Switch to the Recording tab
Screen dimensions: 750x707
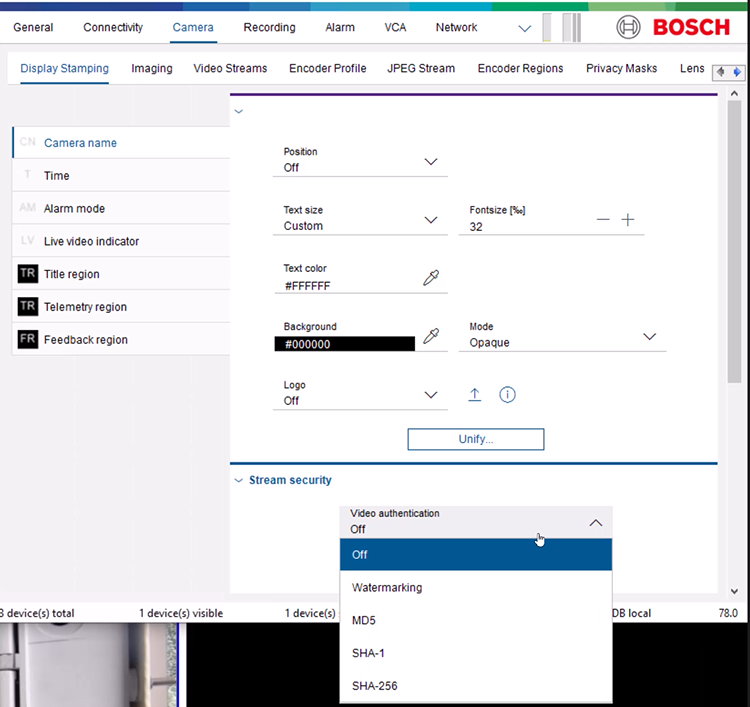click(269, 27)
